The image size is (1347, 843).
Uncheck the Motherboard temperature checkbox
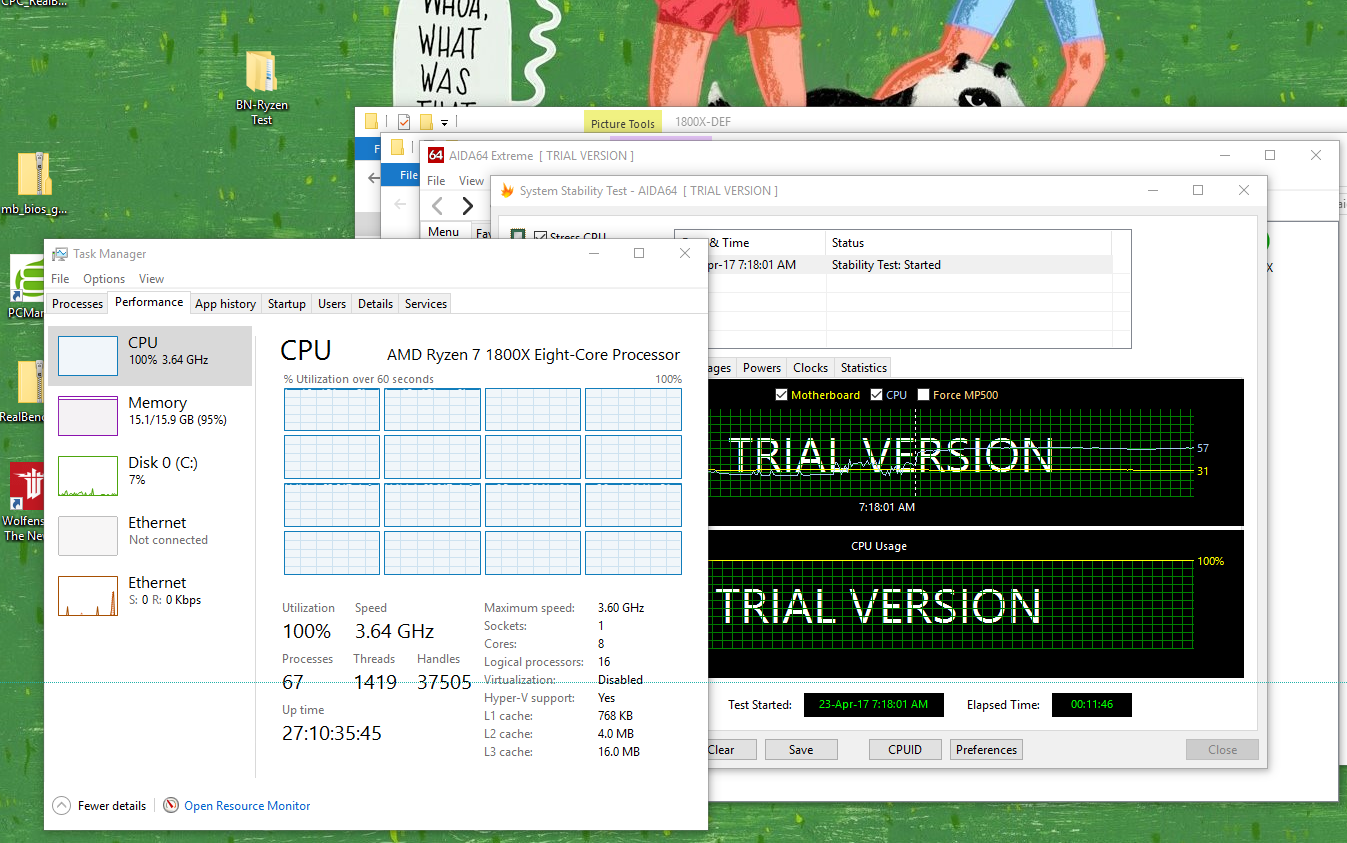click(782, 395)
